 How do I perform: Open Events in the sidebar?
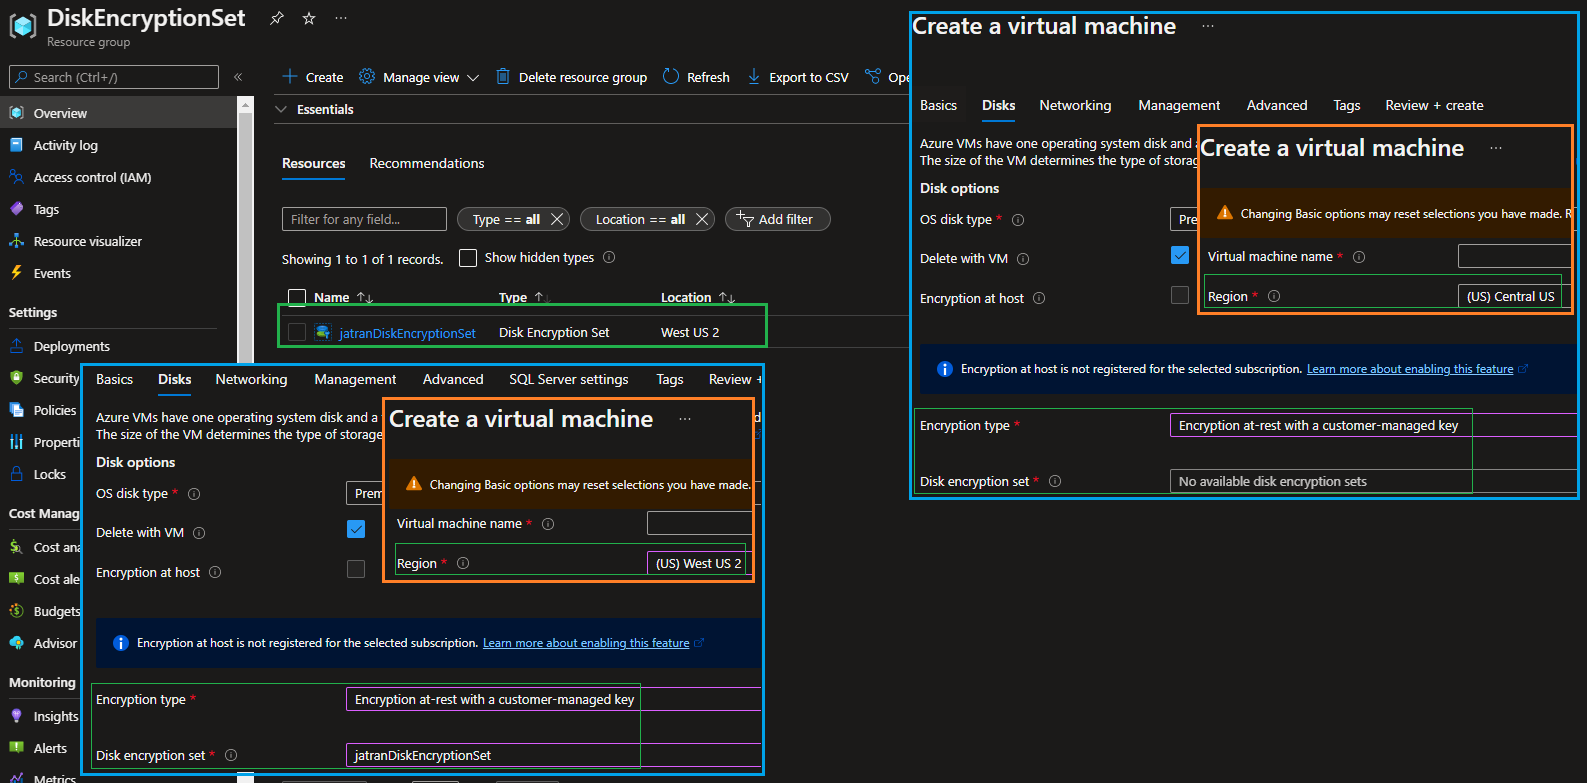pos(119,273)
